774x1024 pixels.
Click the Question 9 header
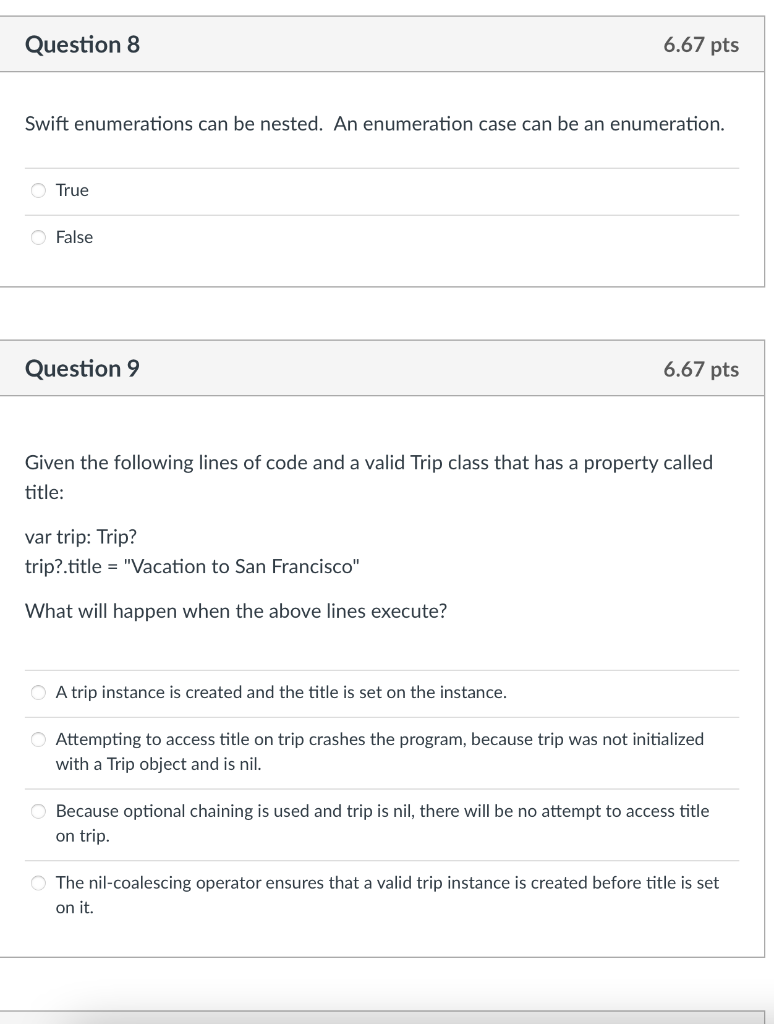coord(83,368)
